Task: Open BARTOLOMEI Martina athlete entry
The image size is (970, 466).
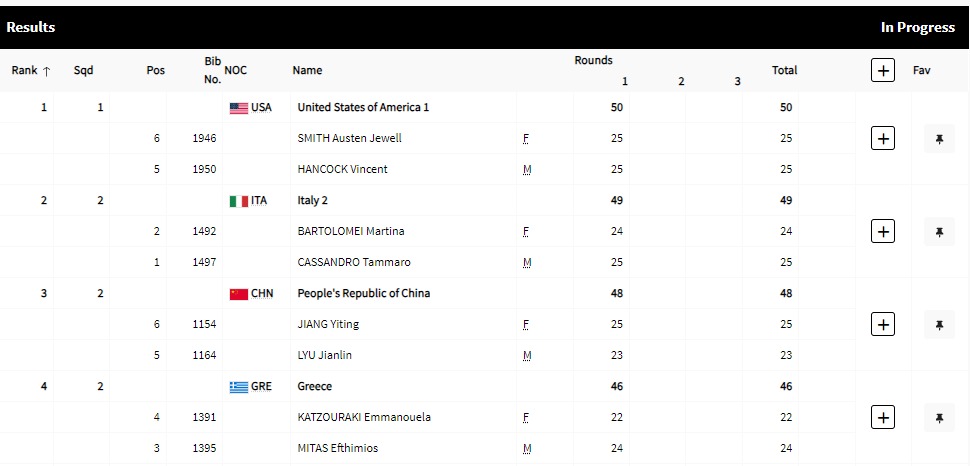Action: tap(353, 232)
